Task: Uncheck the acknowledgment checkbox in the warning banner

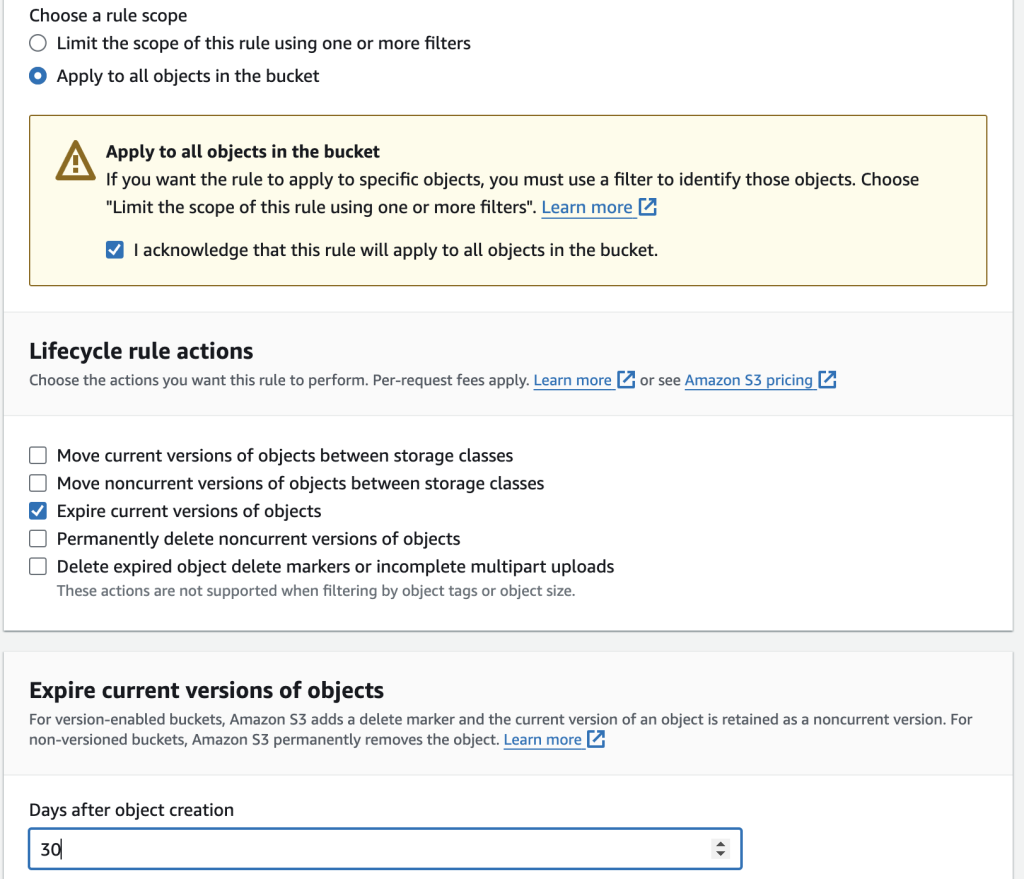Action: tap(113, 249)
